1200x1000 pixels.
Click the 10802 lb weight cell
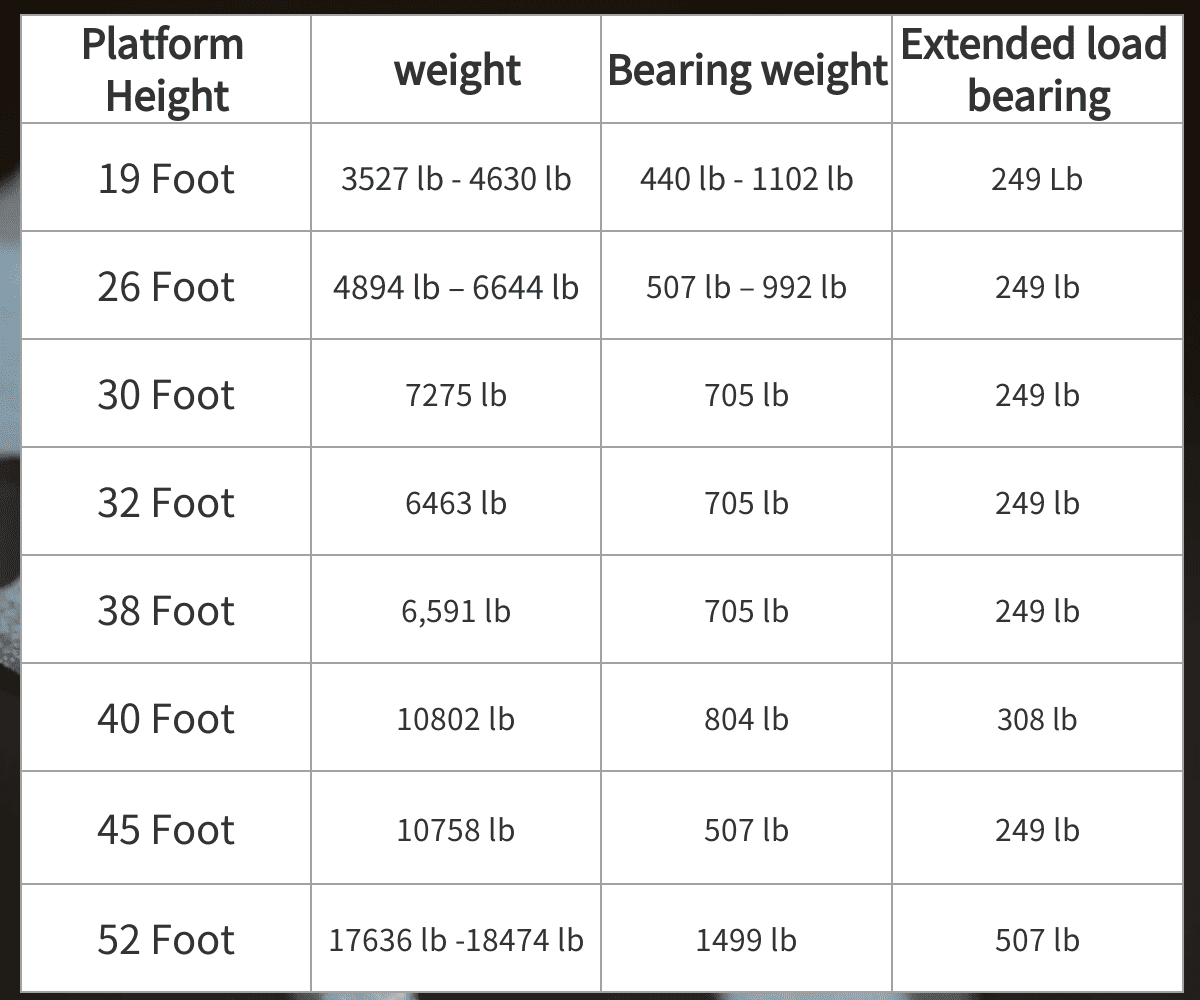[456, 719]
